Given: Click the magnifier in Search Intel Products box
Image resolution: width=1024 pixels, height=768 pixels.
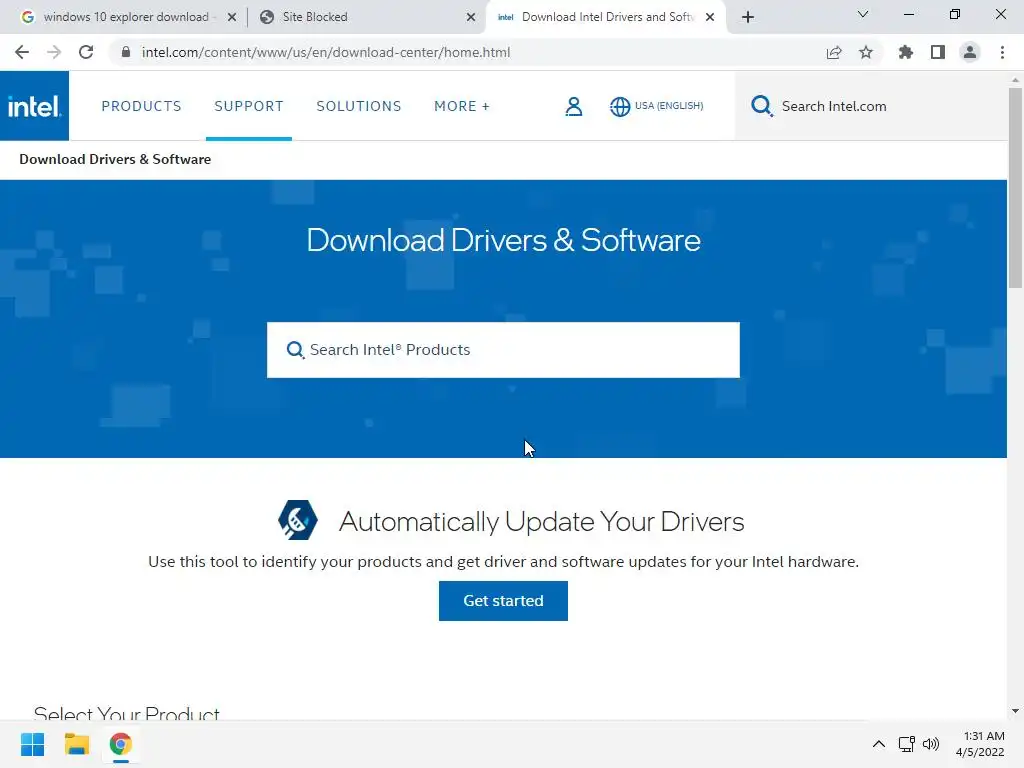Looking at the screenshot, I should 295,350.
